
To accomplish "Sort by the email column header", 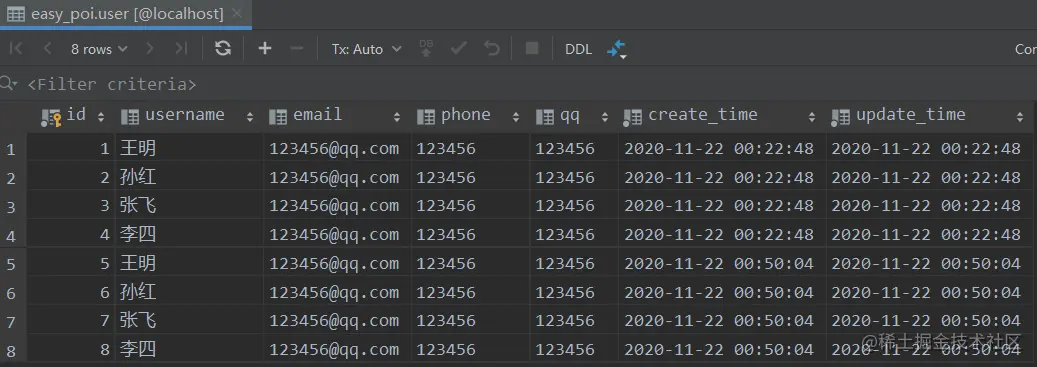I will 337,116.
